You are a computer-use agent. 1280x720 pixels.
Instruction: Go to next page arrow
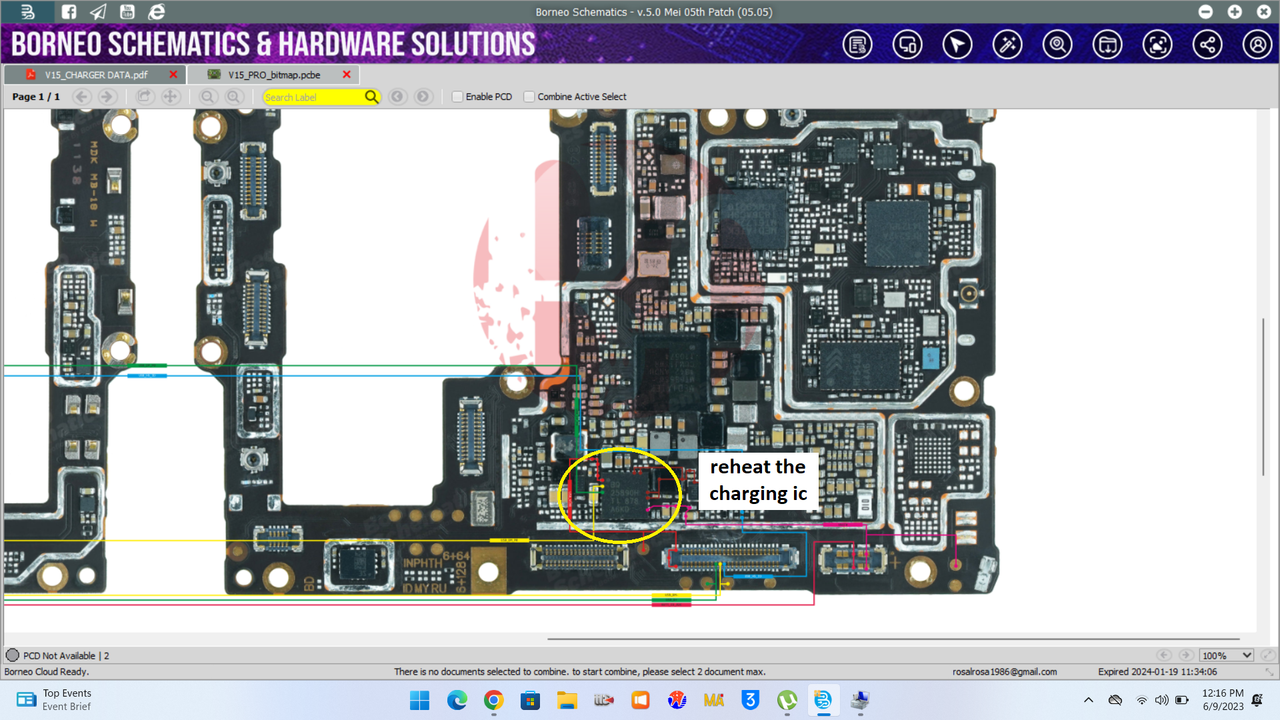107,97
